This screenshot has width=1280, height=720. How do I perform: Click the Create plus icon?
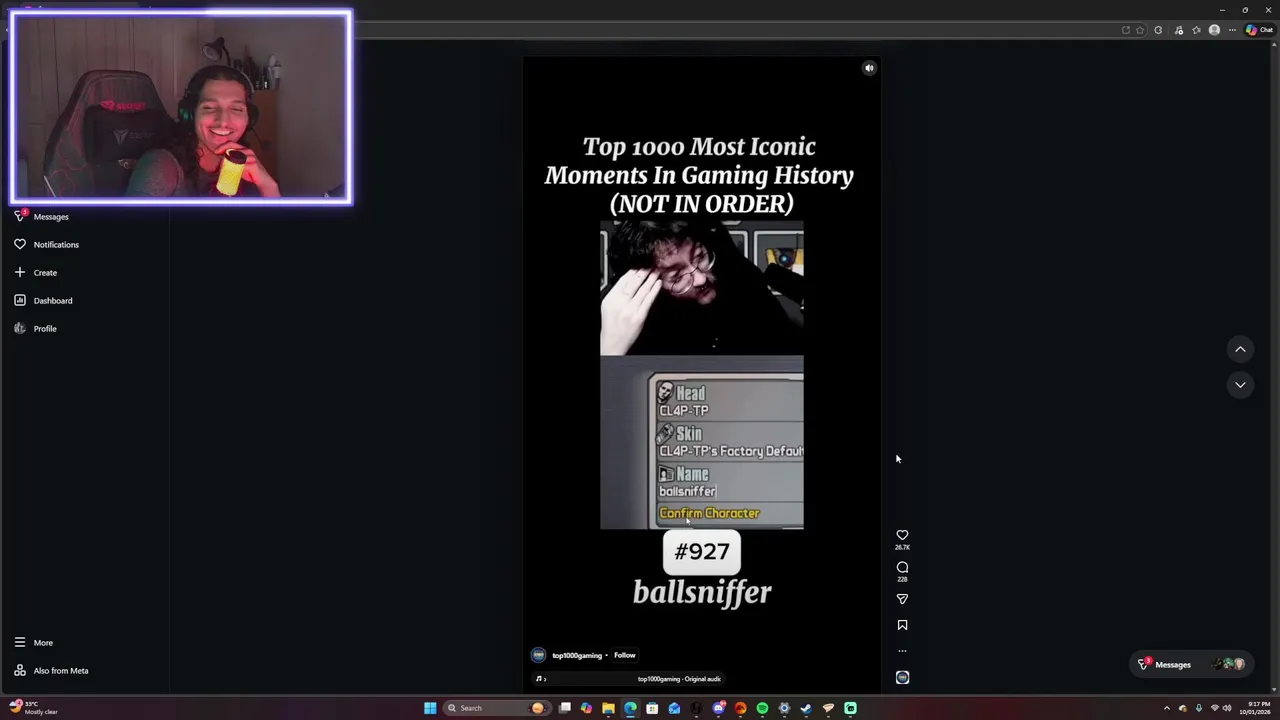[20, 272]
